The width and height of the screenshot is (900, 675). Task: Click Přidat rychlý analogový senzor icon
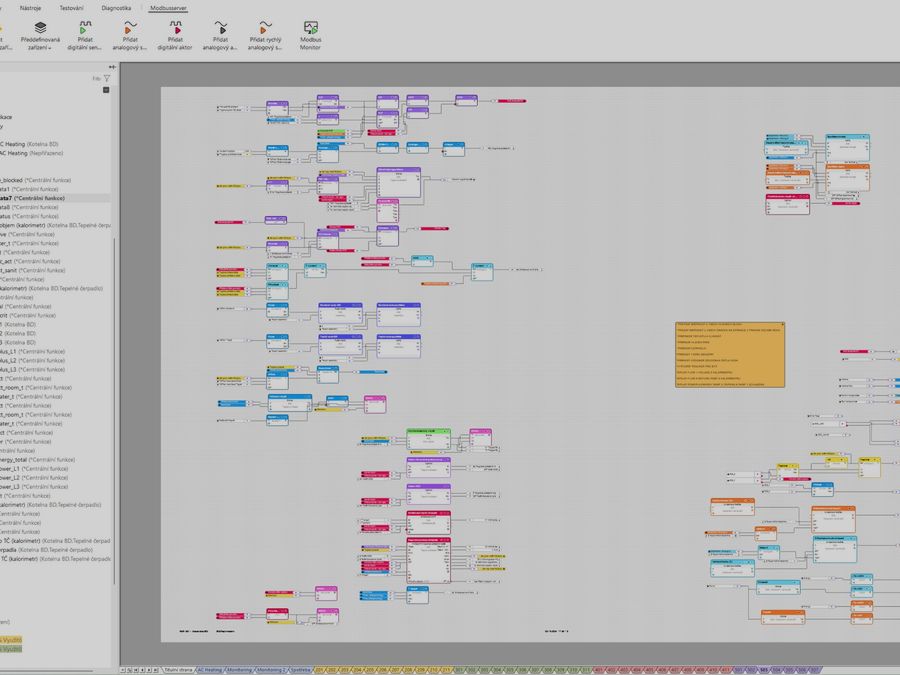[265, 28]
